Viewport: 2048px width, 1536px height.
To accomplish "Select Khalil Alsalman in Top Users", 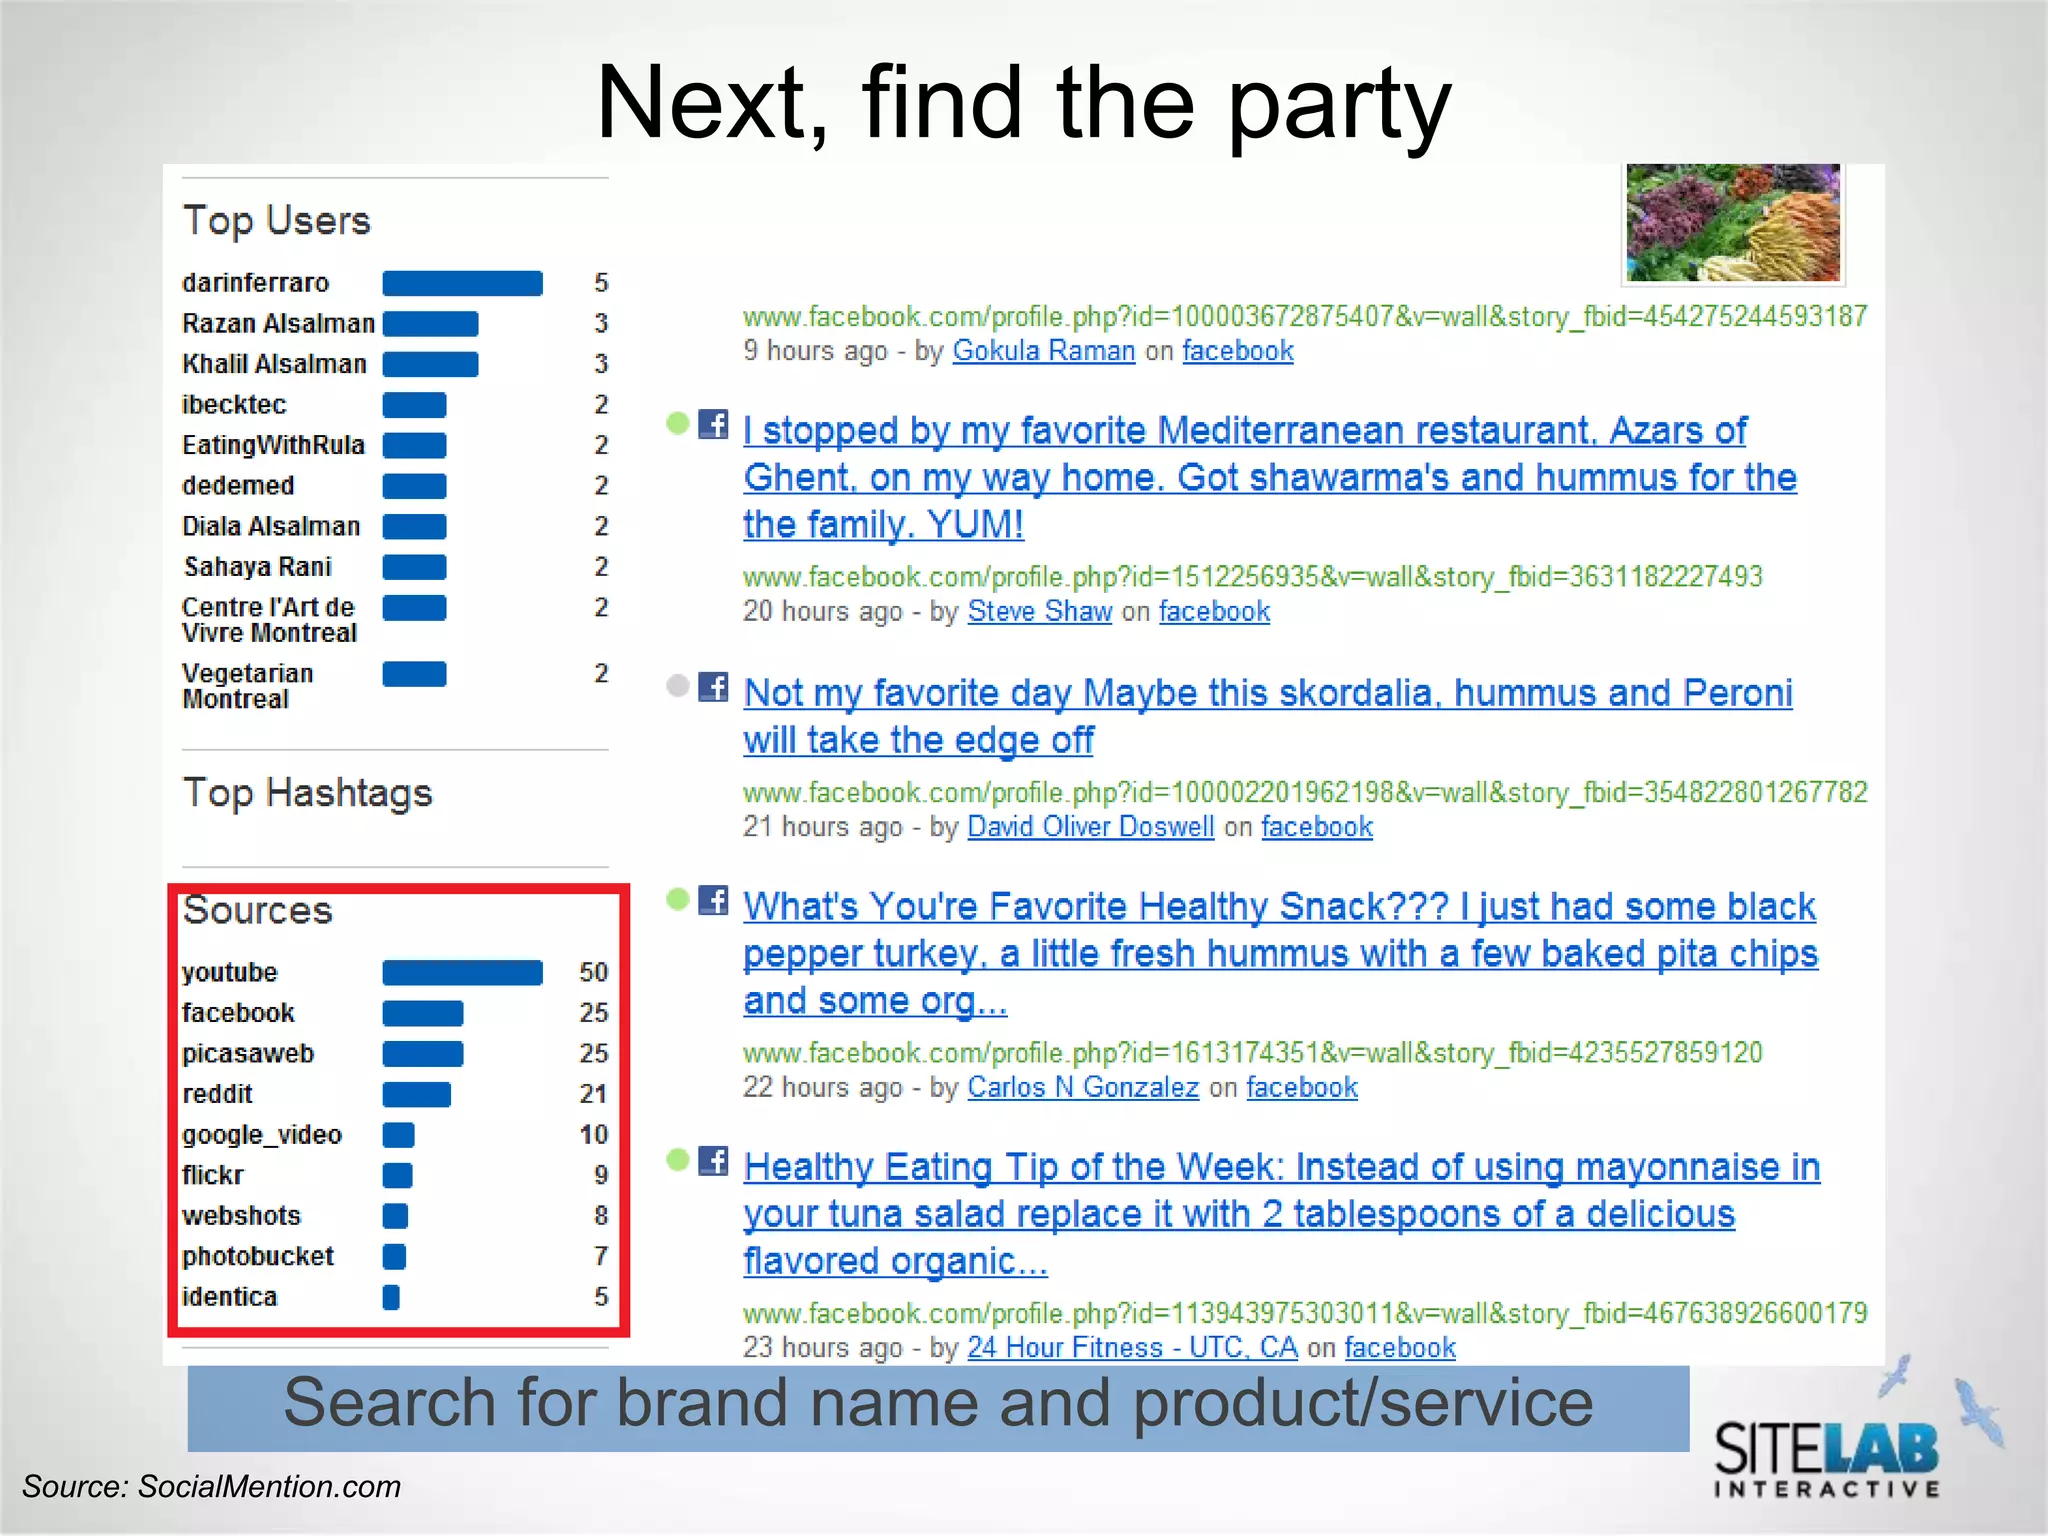I will tap(274, 364).
